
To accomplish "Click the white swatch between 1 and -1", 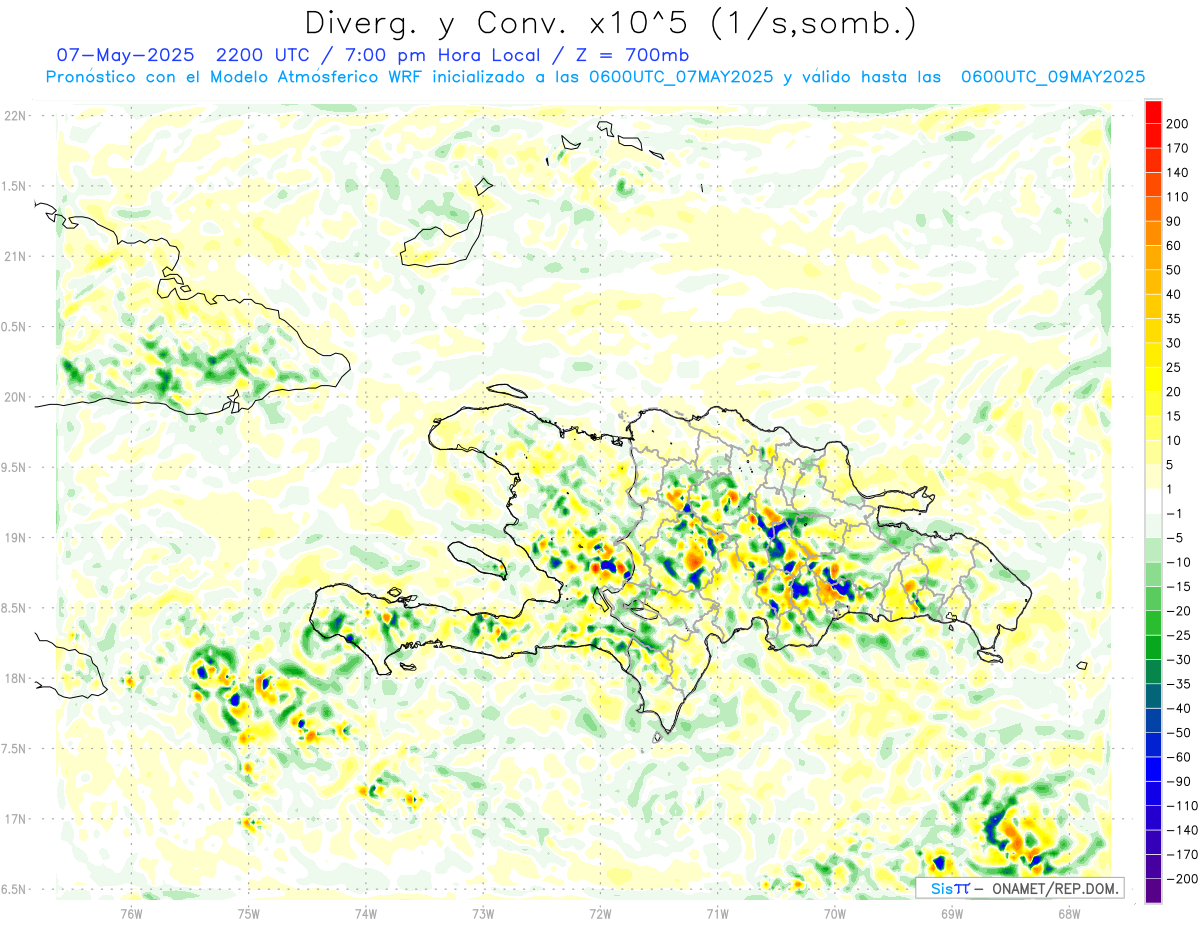I will coord(1153,501).
